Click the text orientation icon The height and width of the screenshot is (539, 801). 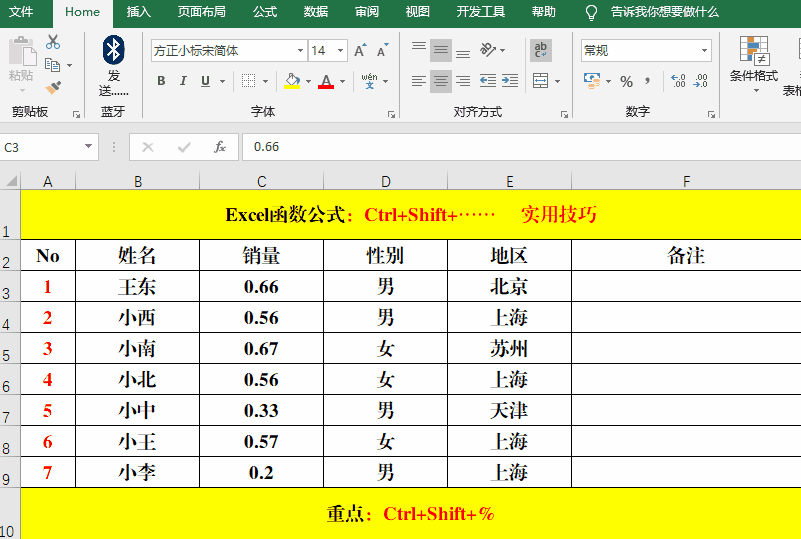(x=488, y=50)
